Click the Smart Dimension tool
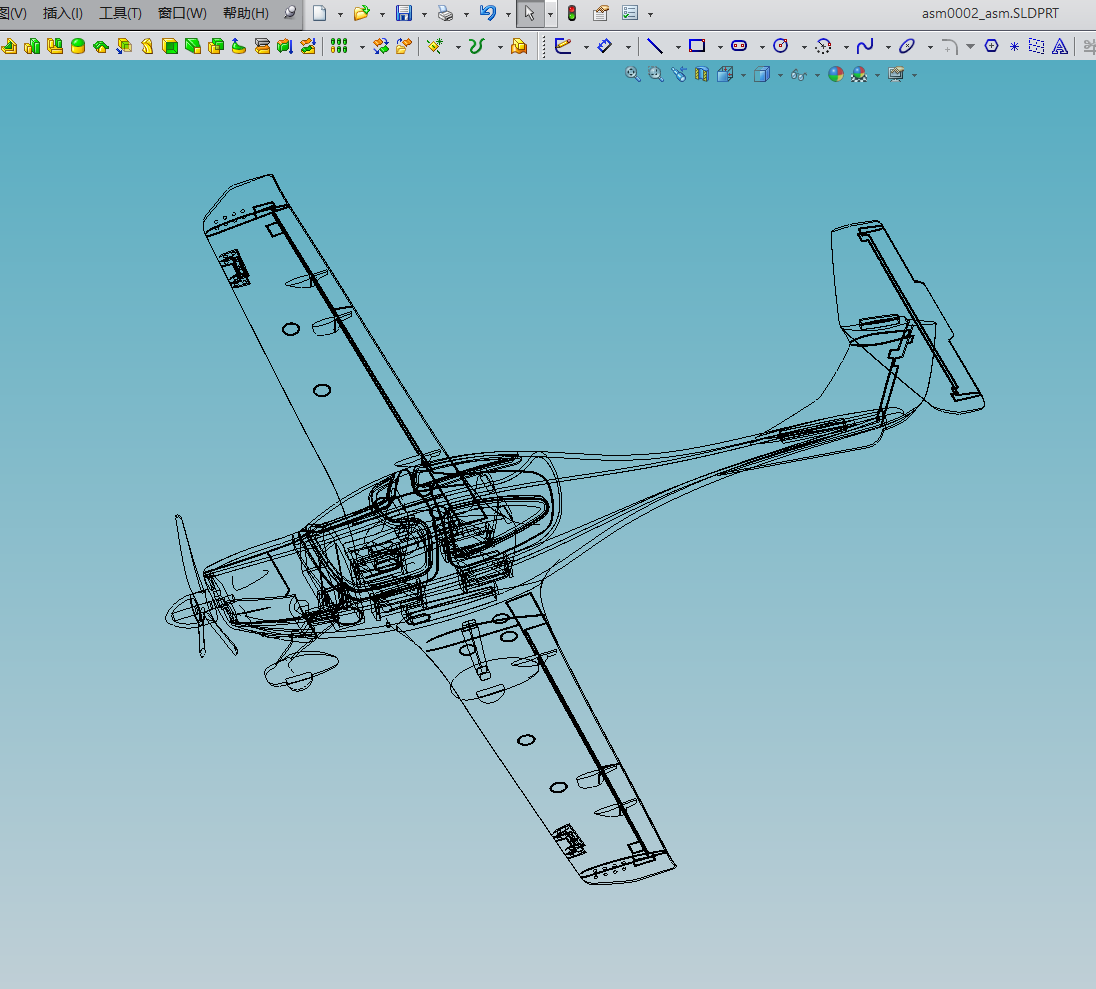 [605, 46]
